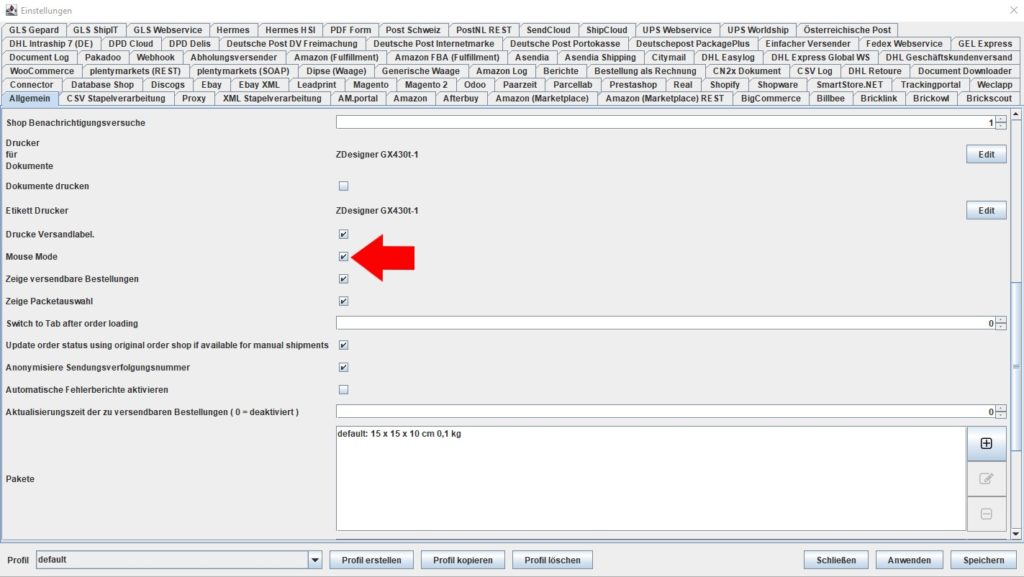Click the Einstellungen window app icon

coord(11,10)
